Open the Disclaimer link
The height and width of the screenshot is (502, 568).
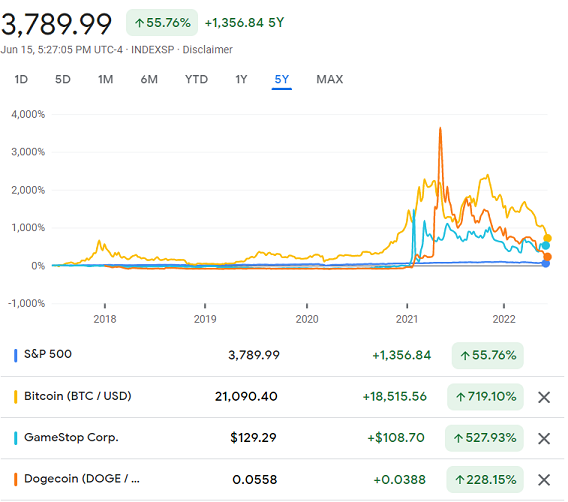pyautogui.click(x=207, y=50)
